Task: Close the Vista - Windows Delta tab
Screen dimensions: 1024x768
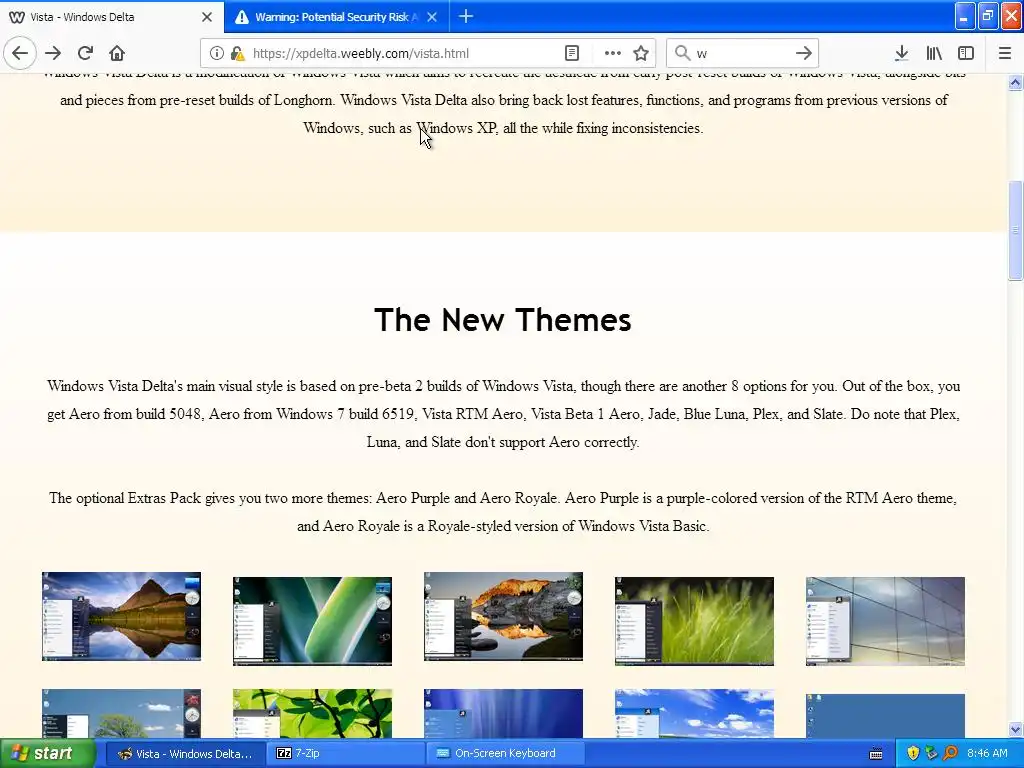Action: click(207, 17)
